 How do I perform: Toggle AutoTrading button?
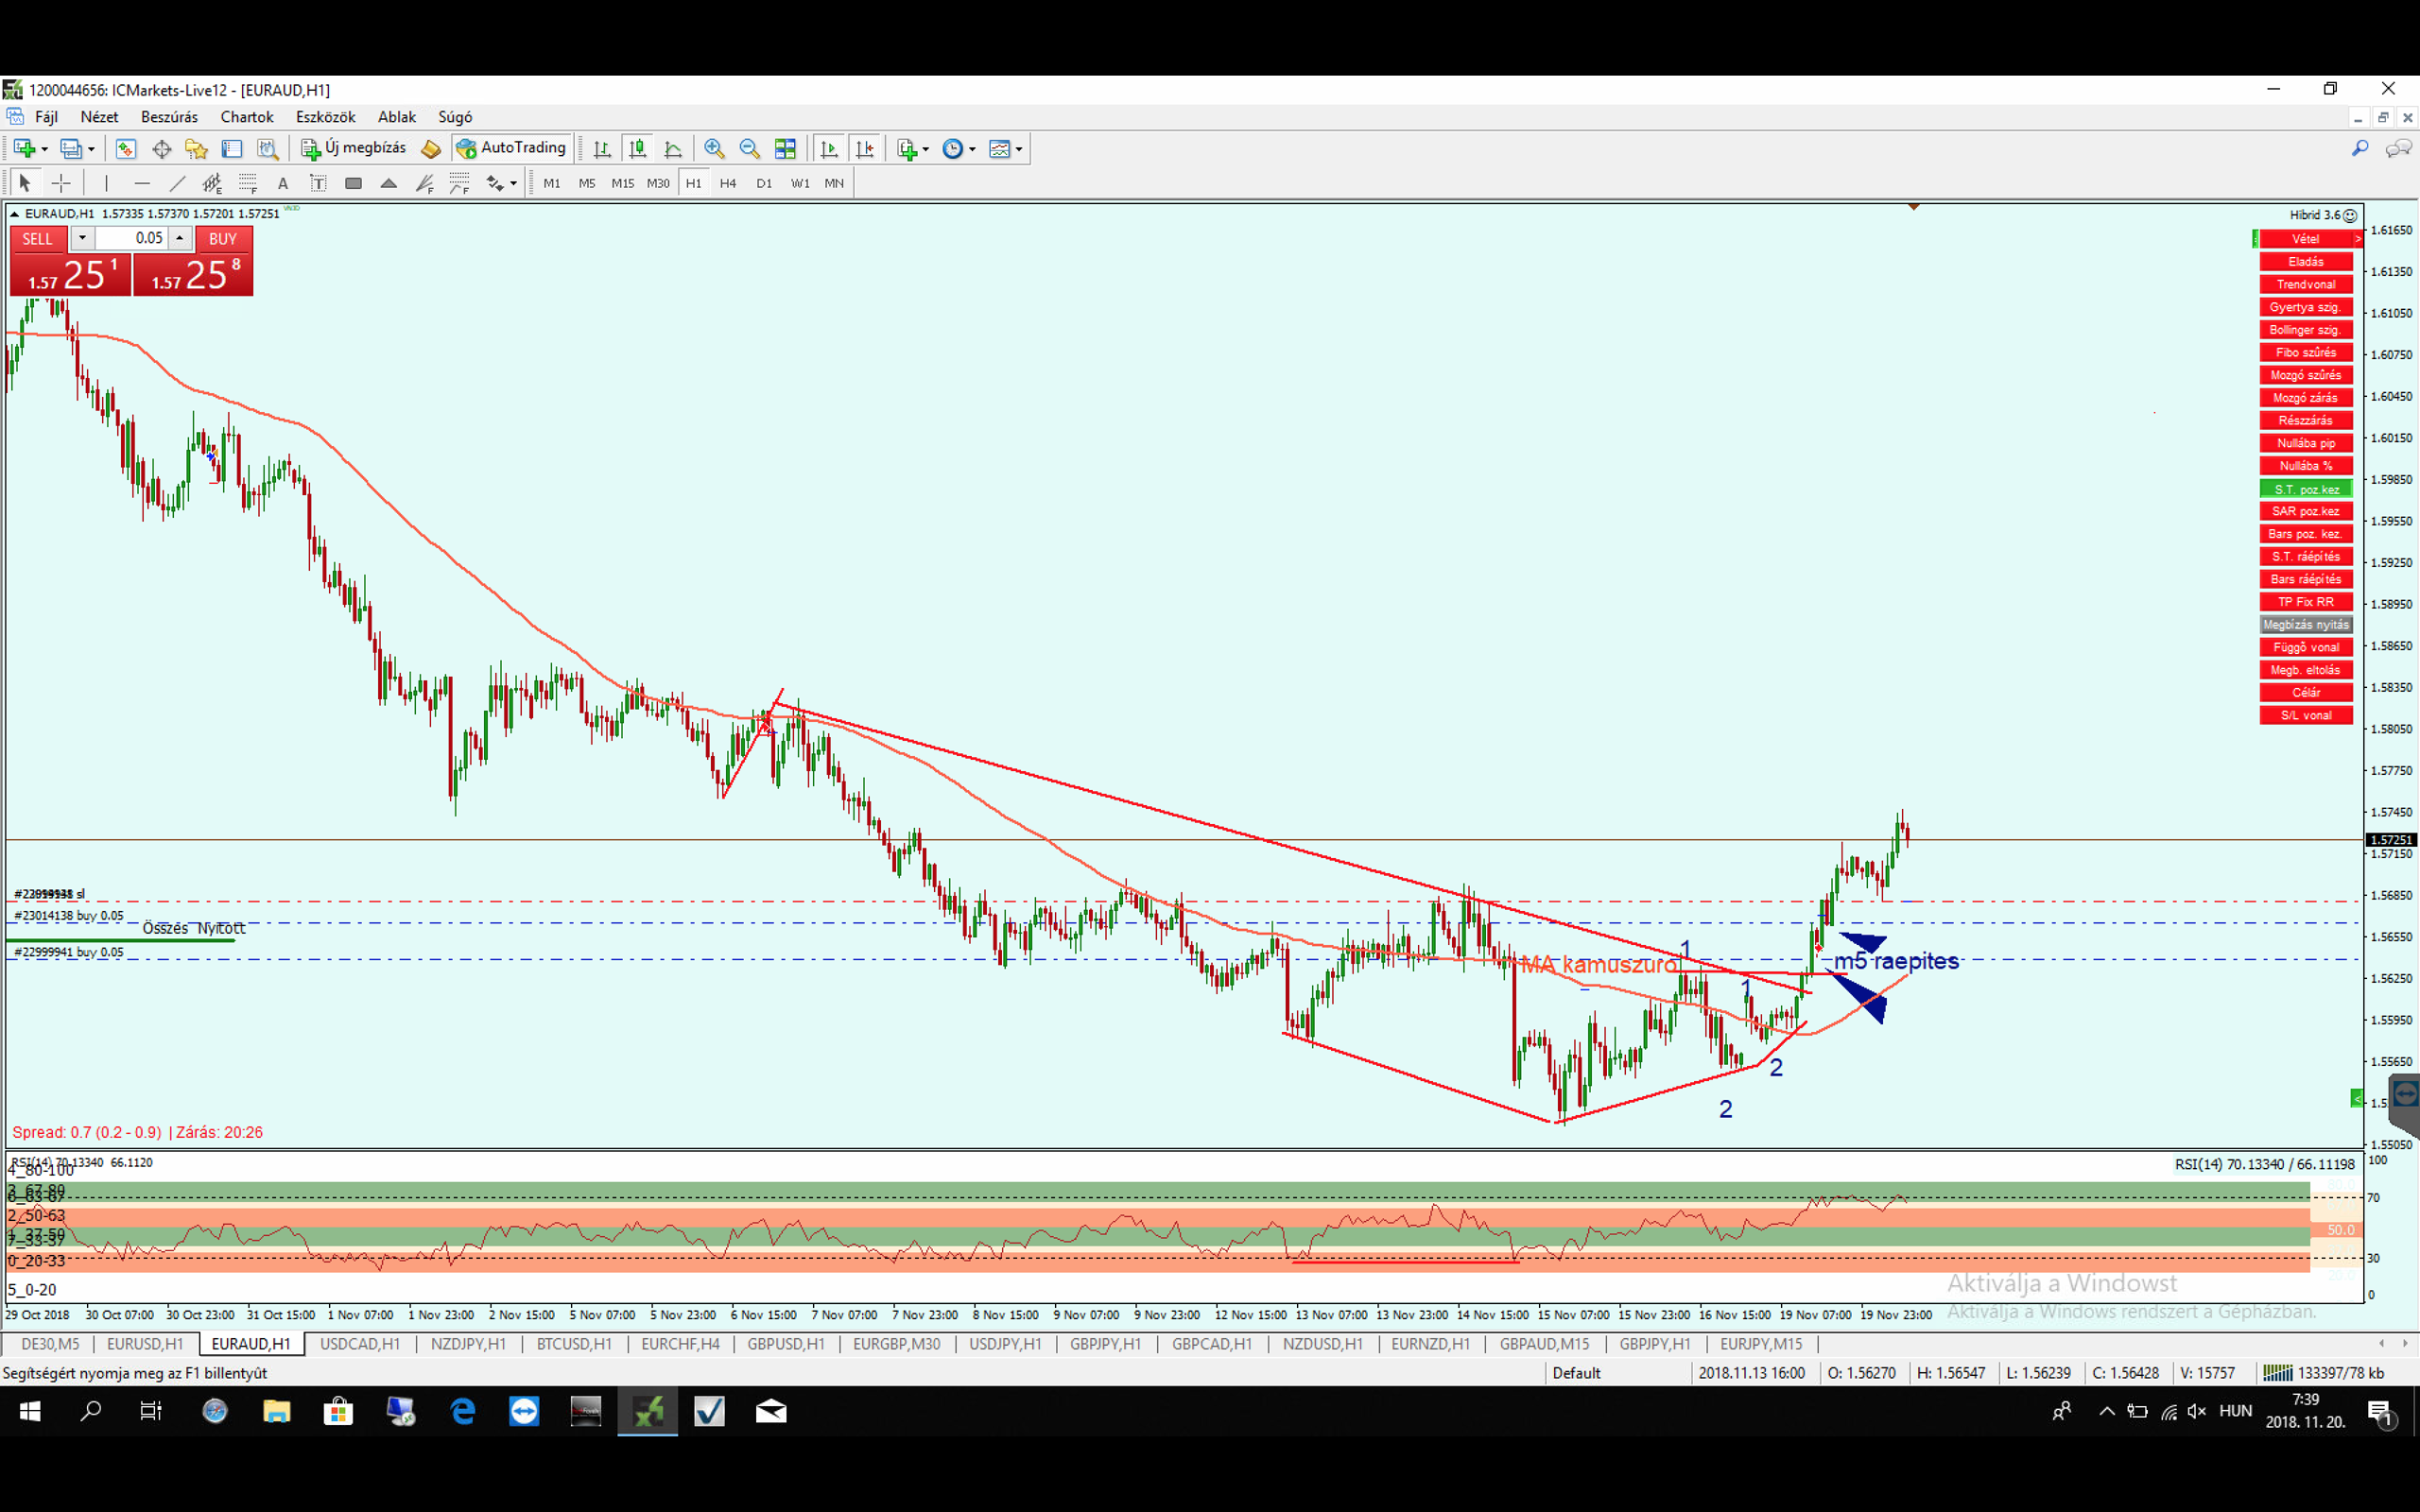512,148
